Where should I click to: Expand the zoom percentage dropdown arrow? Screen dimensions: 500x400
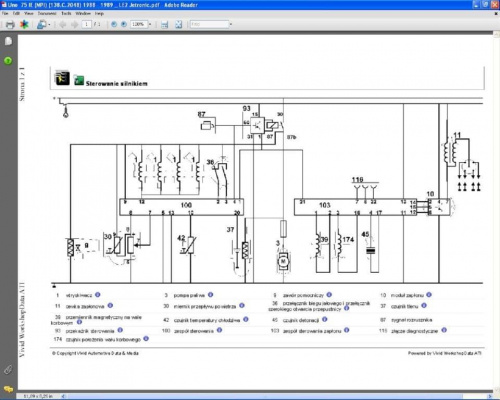coord(150,24)
